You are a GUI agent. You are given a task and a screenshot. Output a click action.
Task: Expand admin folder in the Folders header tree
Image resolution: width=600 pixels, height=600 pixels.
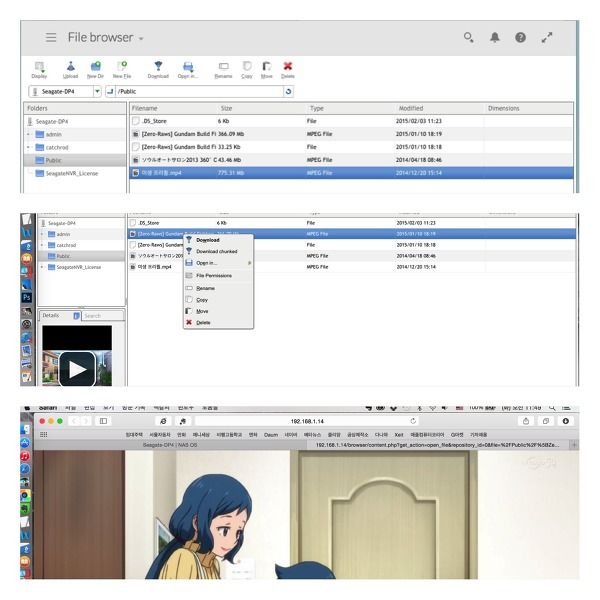[29, 134]
